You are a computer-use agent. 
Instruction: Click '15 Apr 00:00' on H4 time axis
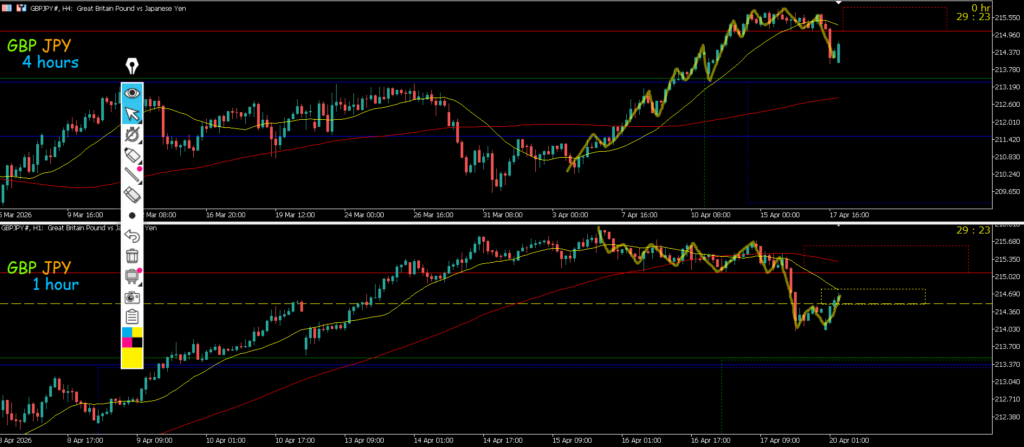click(x=778, y=214)
